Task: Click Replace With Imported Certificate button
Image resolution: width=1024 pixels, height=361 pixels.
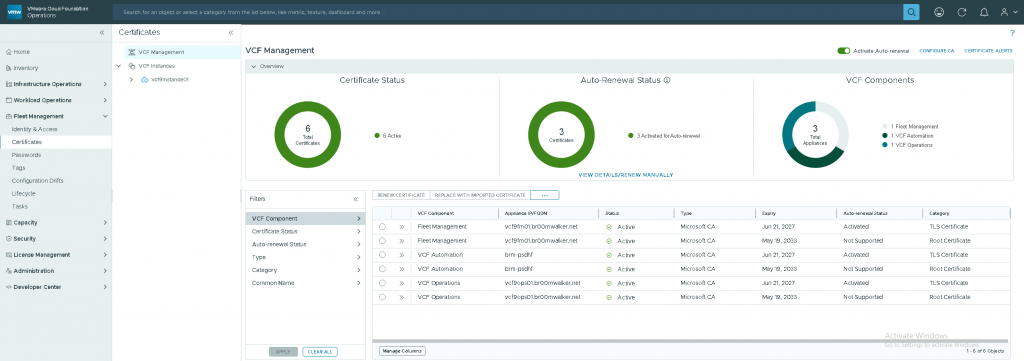Action: (x=480, y=195)
